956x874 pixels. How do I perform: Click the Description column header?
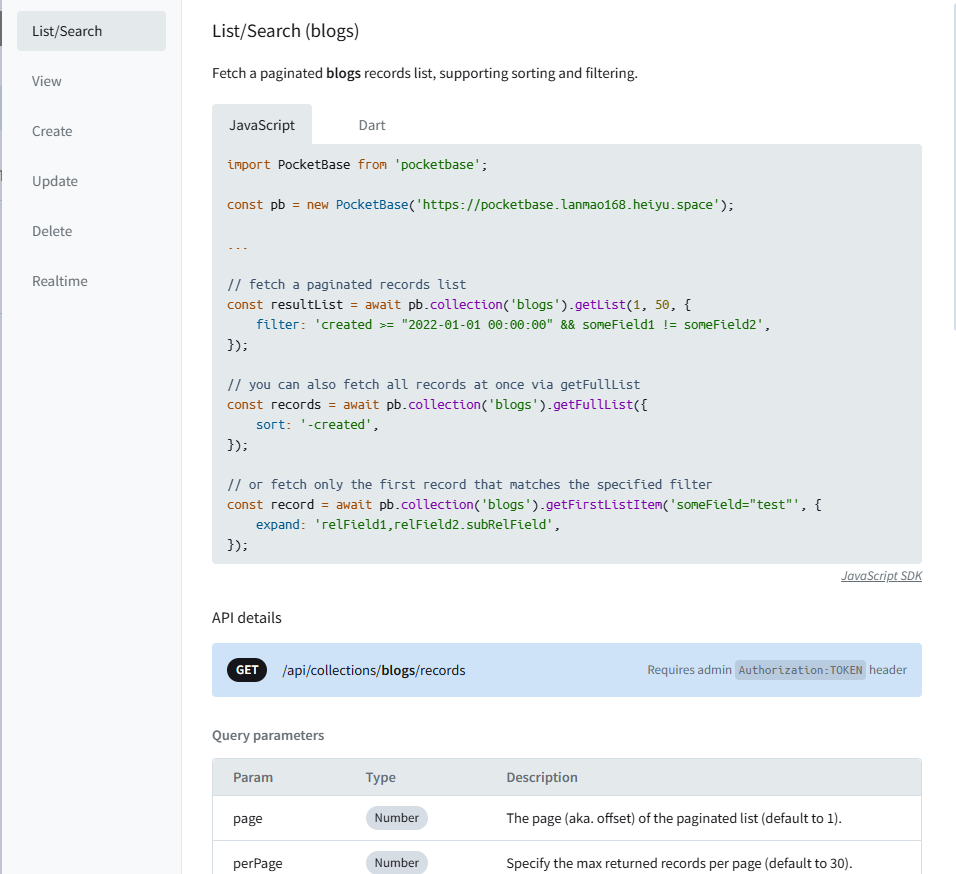click(x=541, y=778)
